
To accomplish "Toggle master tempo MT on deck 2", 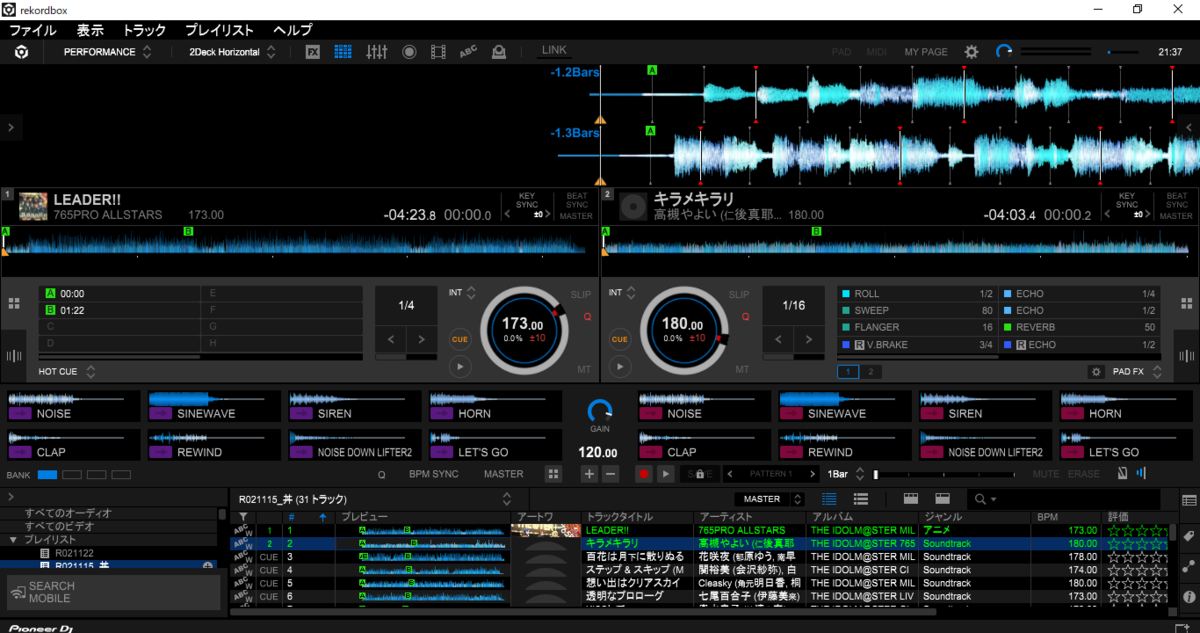I will pyautogui.click(x=742, y=369).
